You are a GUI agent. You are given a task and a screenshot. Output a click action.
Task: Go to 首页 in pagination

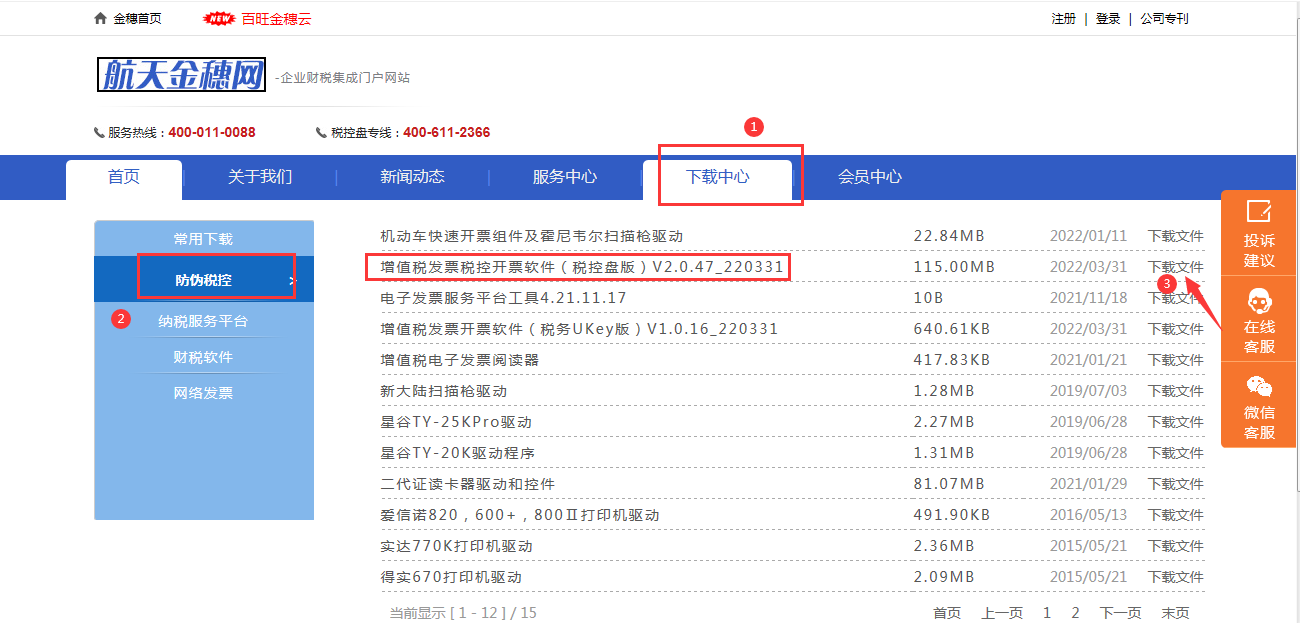(947, 613)
